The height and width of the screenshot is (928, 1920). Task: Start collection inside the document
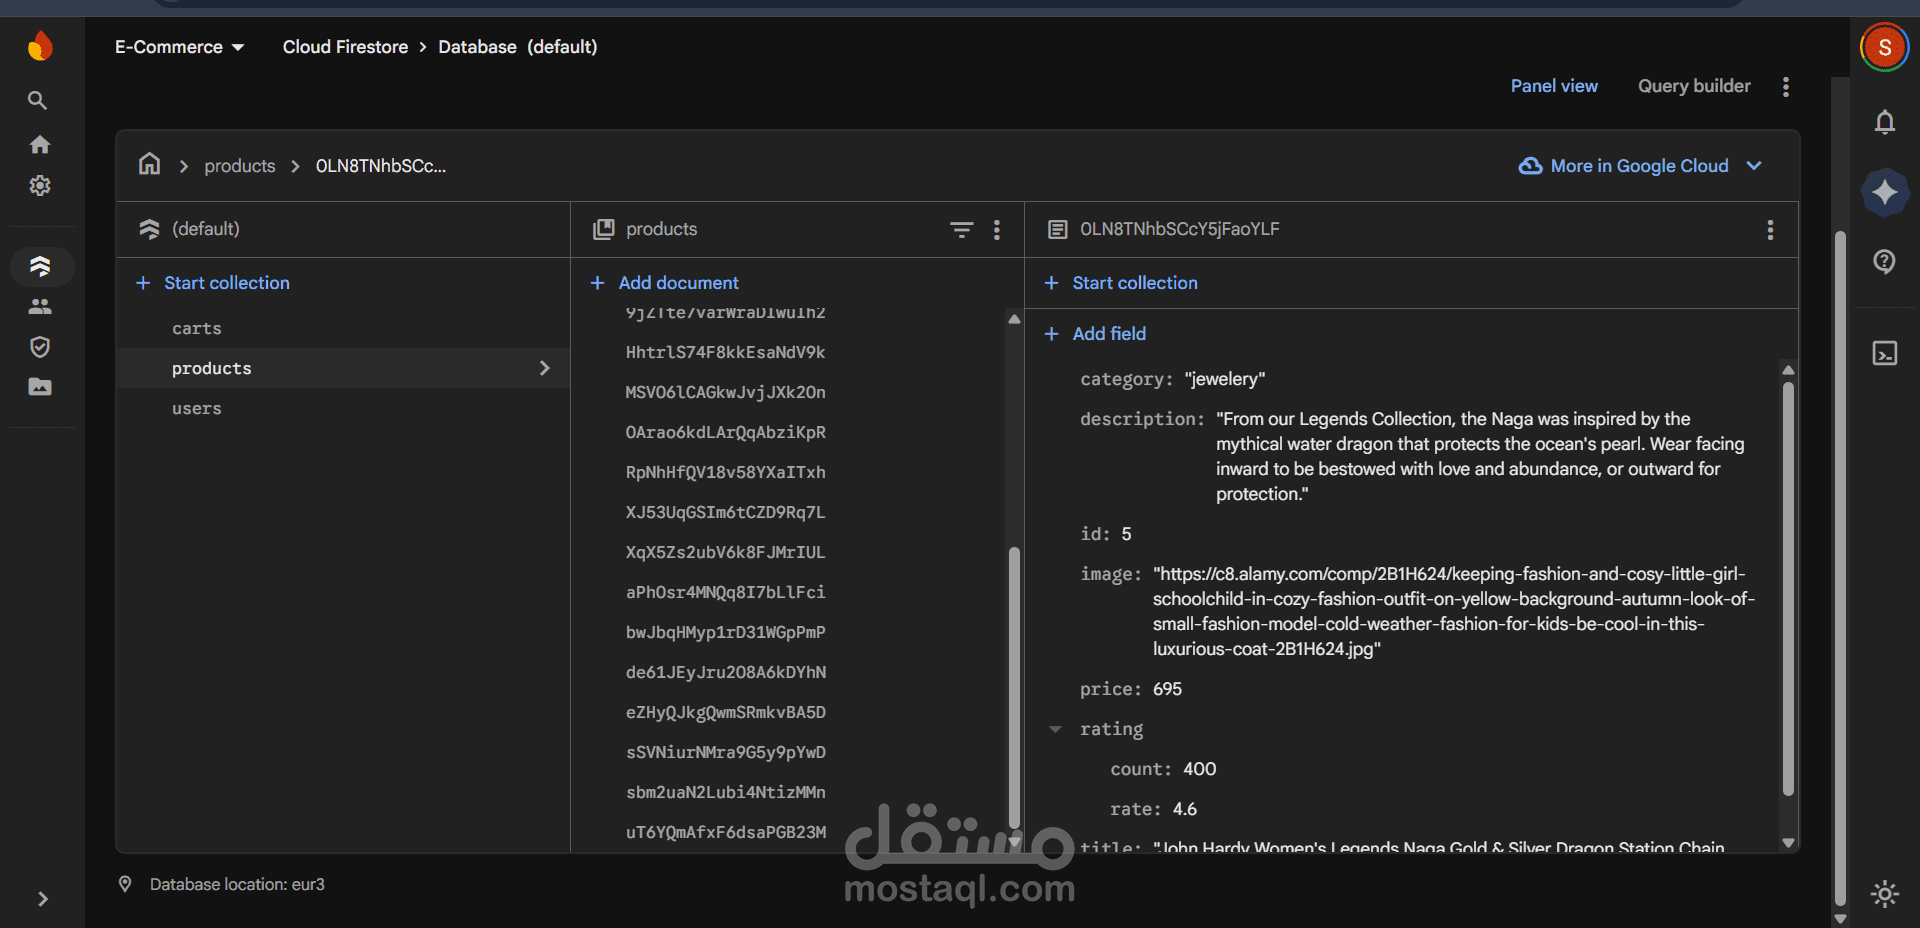click(x=1121, y=283)
